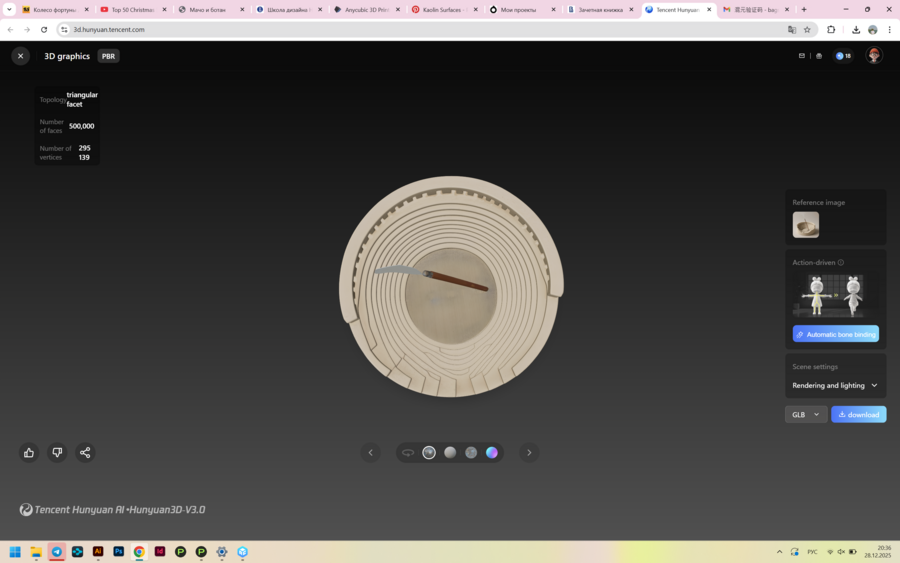Viewport: 900px width, 563px height.
Task: Switch to the Колесо фортуны tab
Action: pyautogui.click(x=55, y=10)
